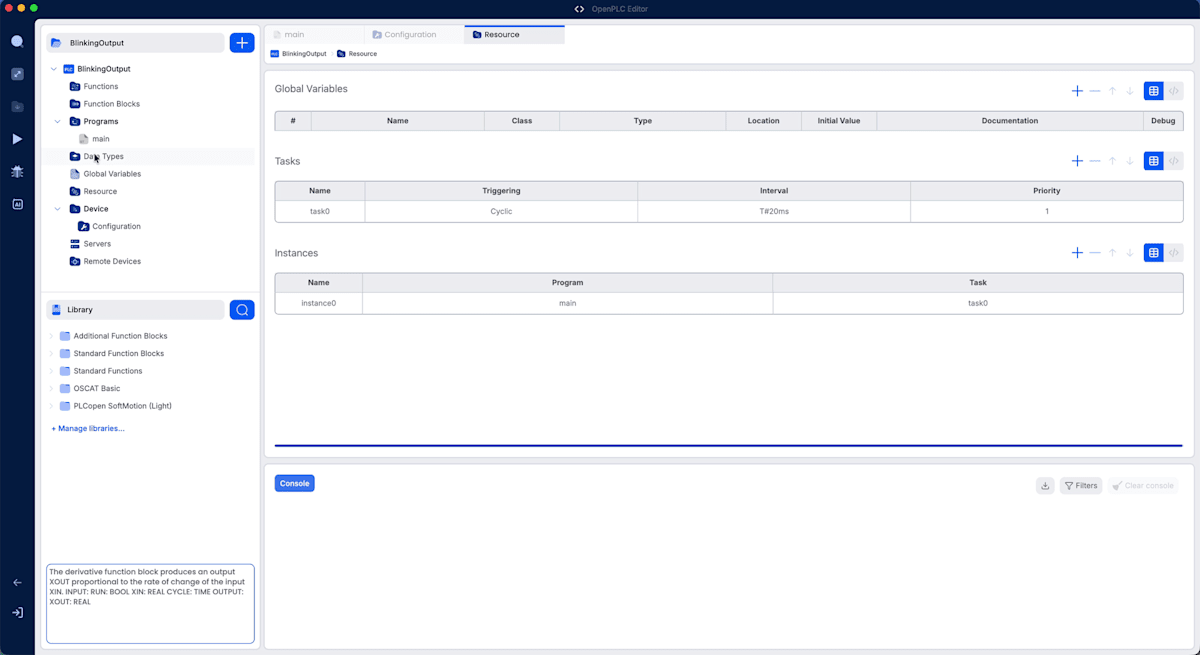Screen dimensions: 1200x655
Task: Switch Tasks to code view
Action: tap(1174, 161)
